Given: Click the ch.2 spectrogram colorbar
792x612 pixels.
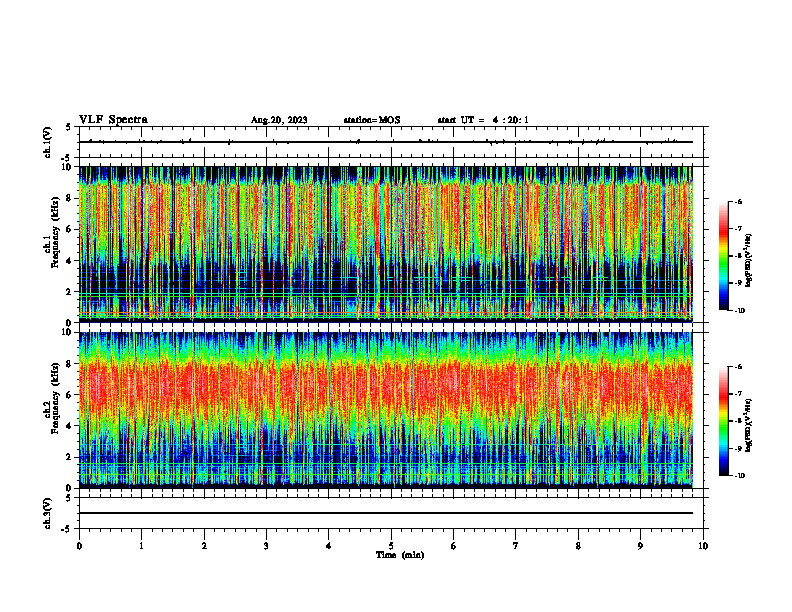Looking at the screenshot, I should tap(723, 421).
